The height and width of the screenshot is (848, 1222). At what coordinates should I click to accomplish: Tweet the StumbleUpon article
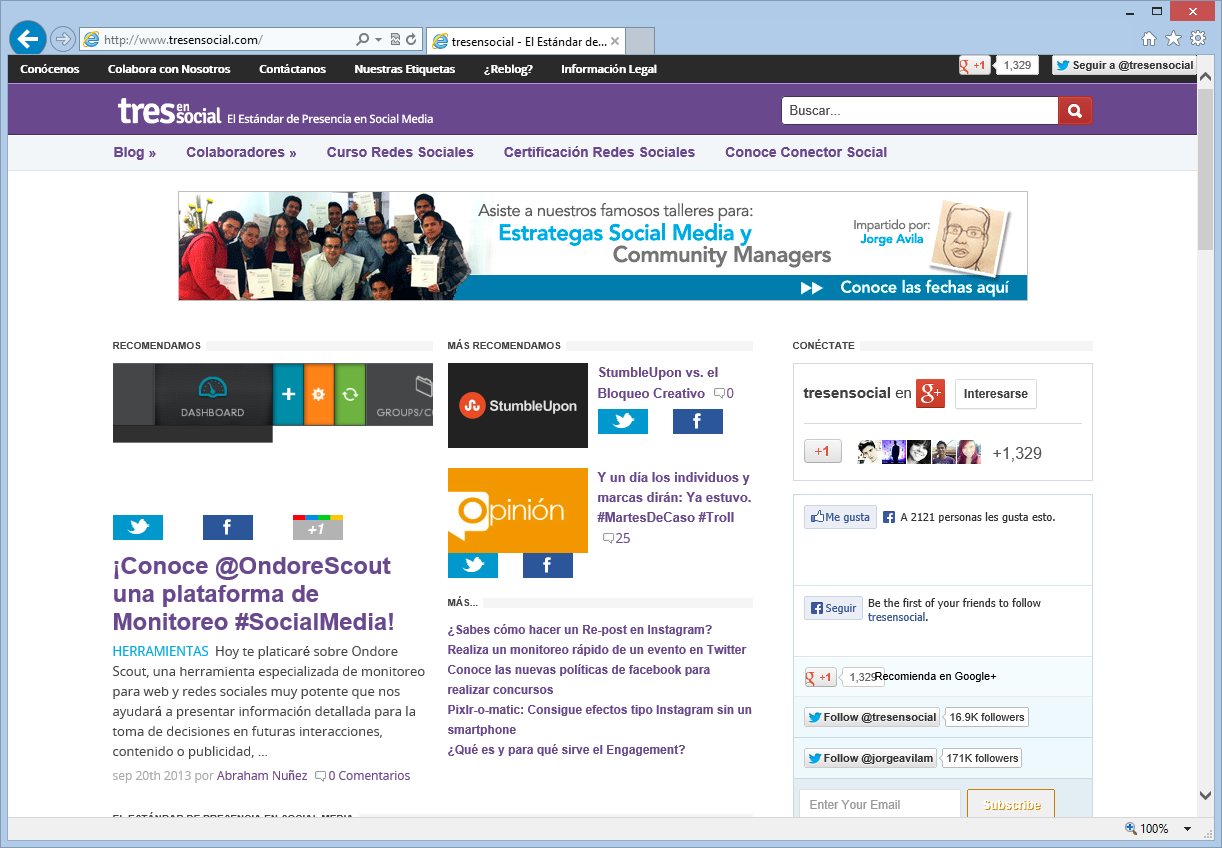tap(623, 421)
